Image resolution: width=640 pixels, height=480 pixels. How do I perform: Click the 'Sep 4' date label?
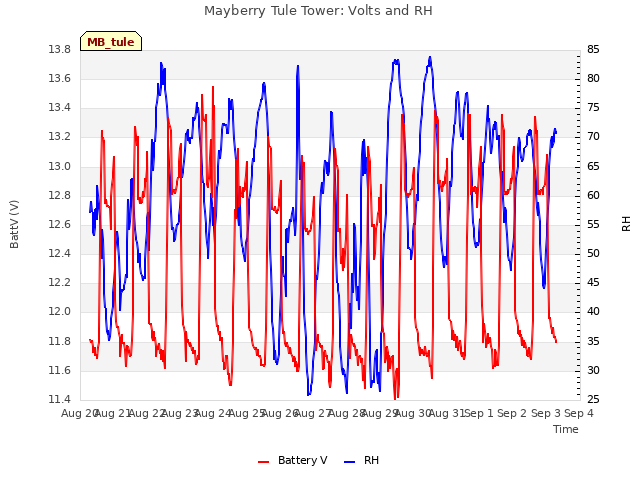(x=579, y=413)
